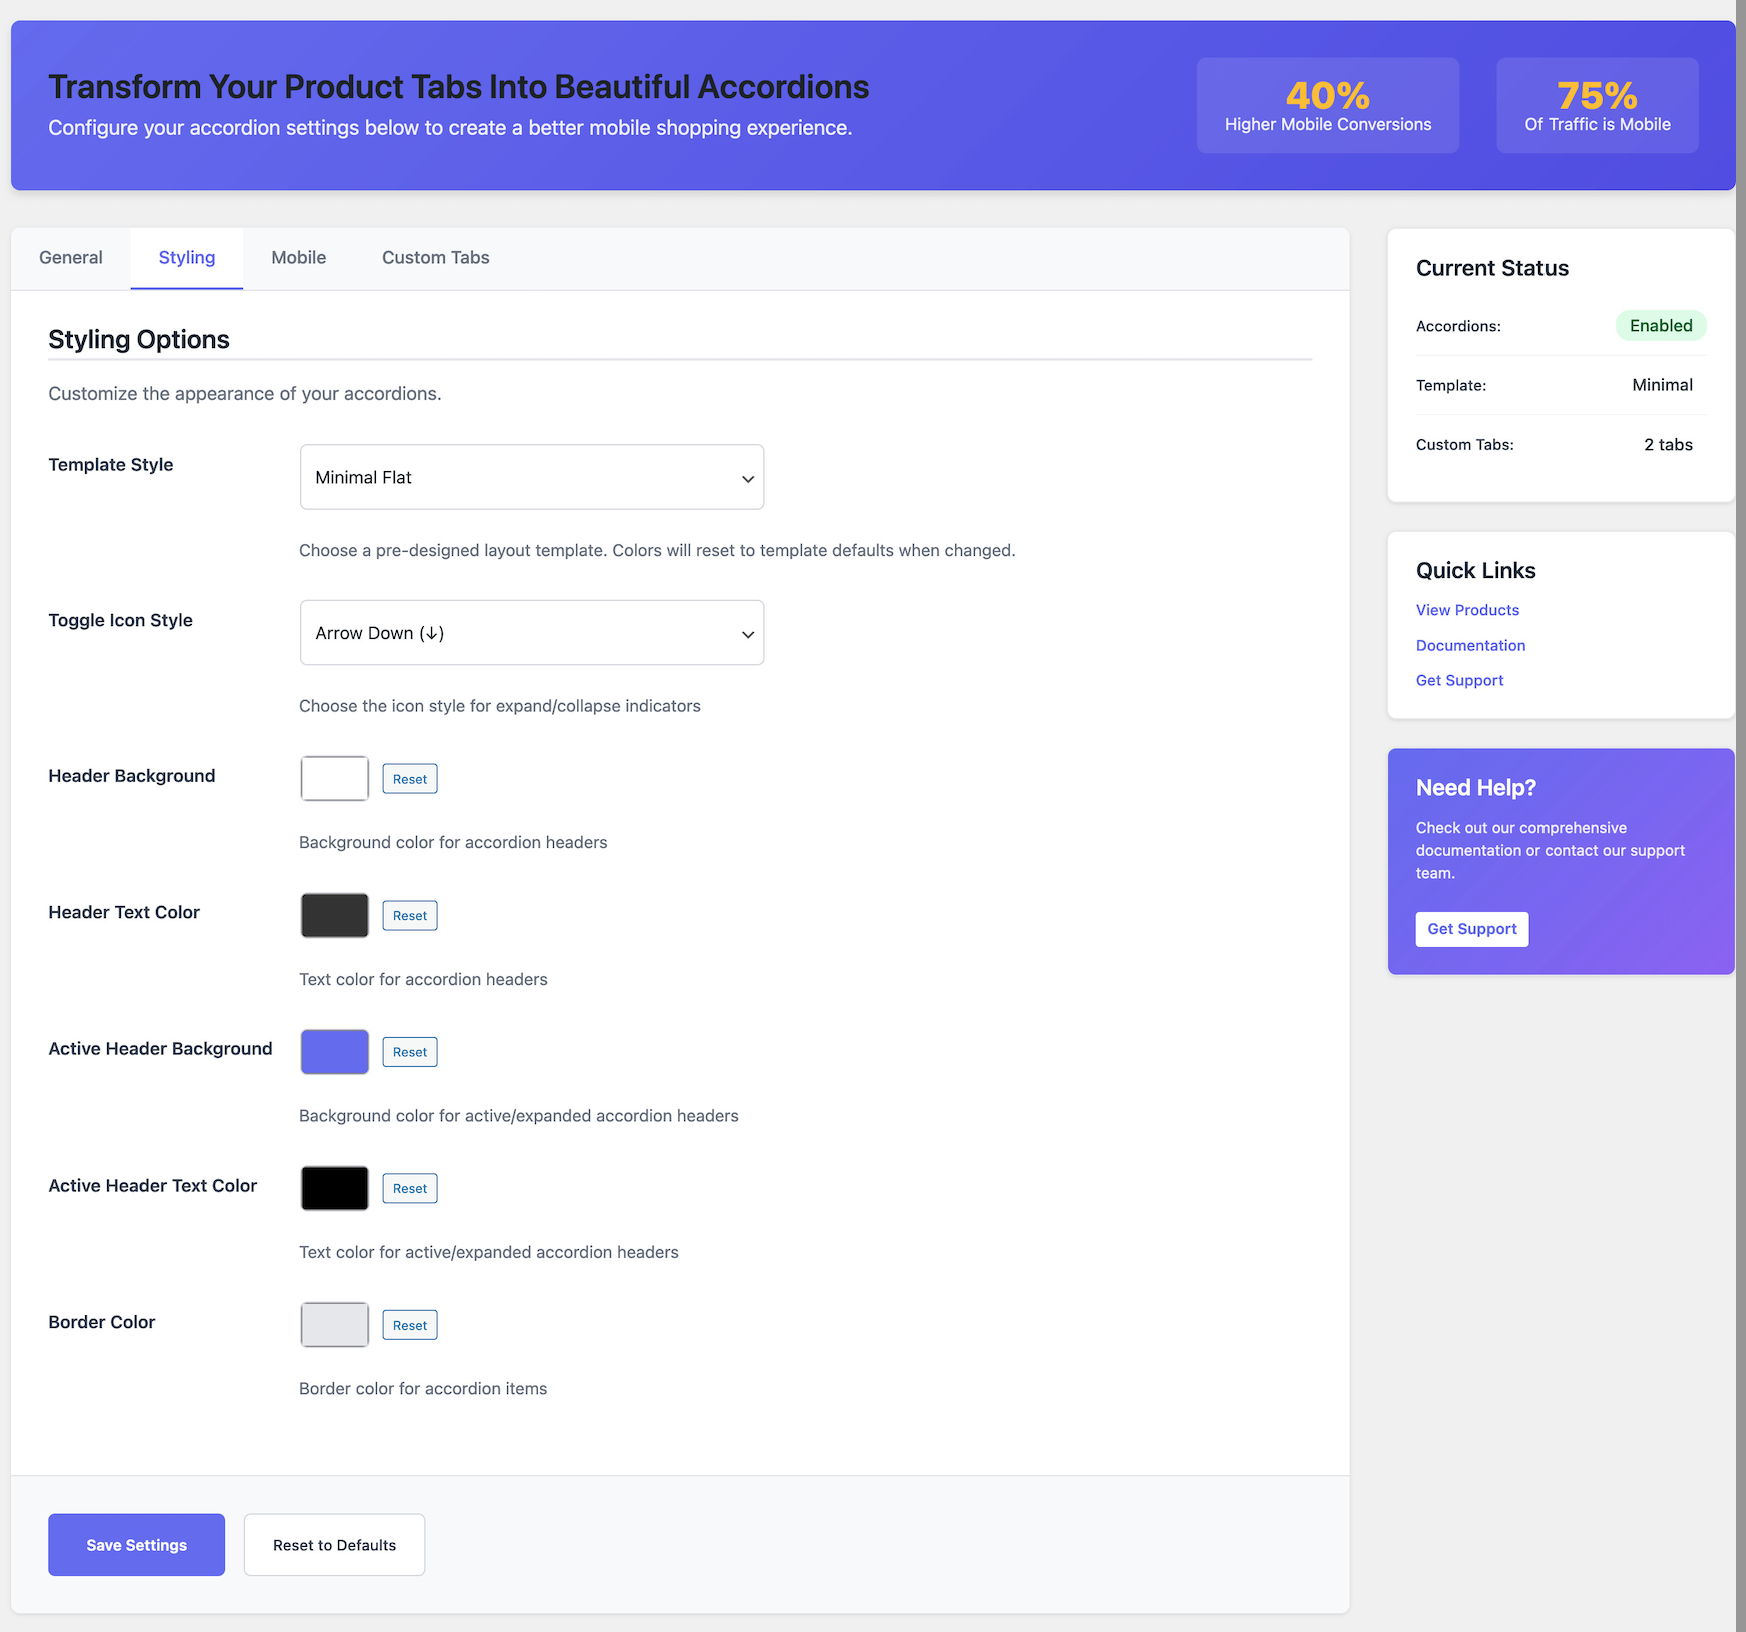The height and width of the screenshot is (1632, 1746).
Task: Click the 'Text color for accordion headers' description
Action: pos(423,980)
